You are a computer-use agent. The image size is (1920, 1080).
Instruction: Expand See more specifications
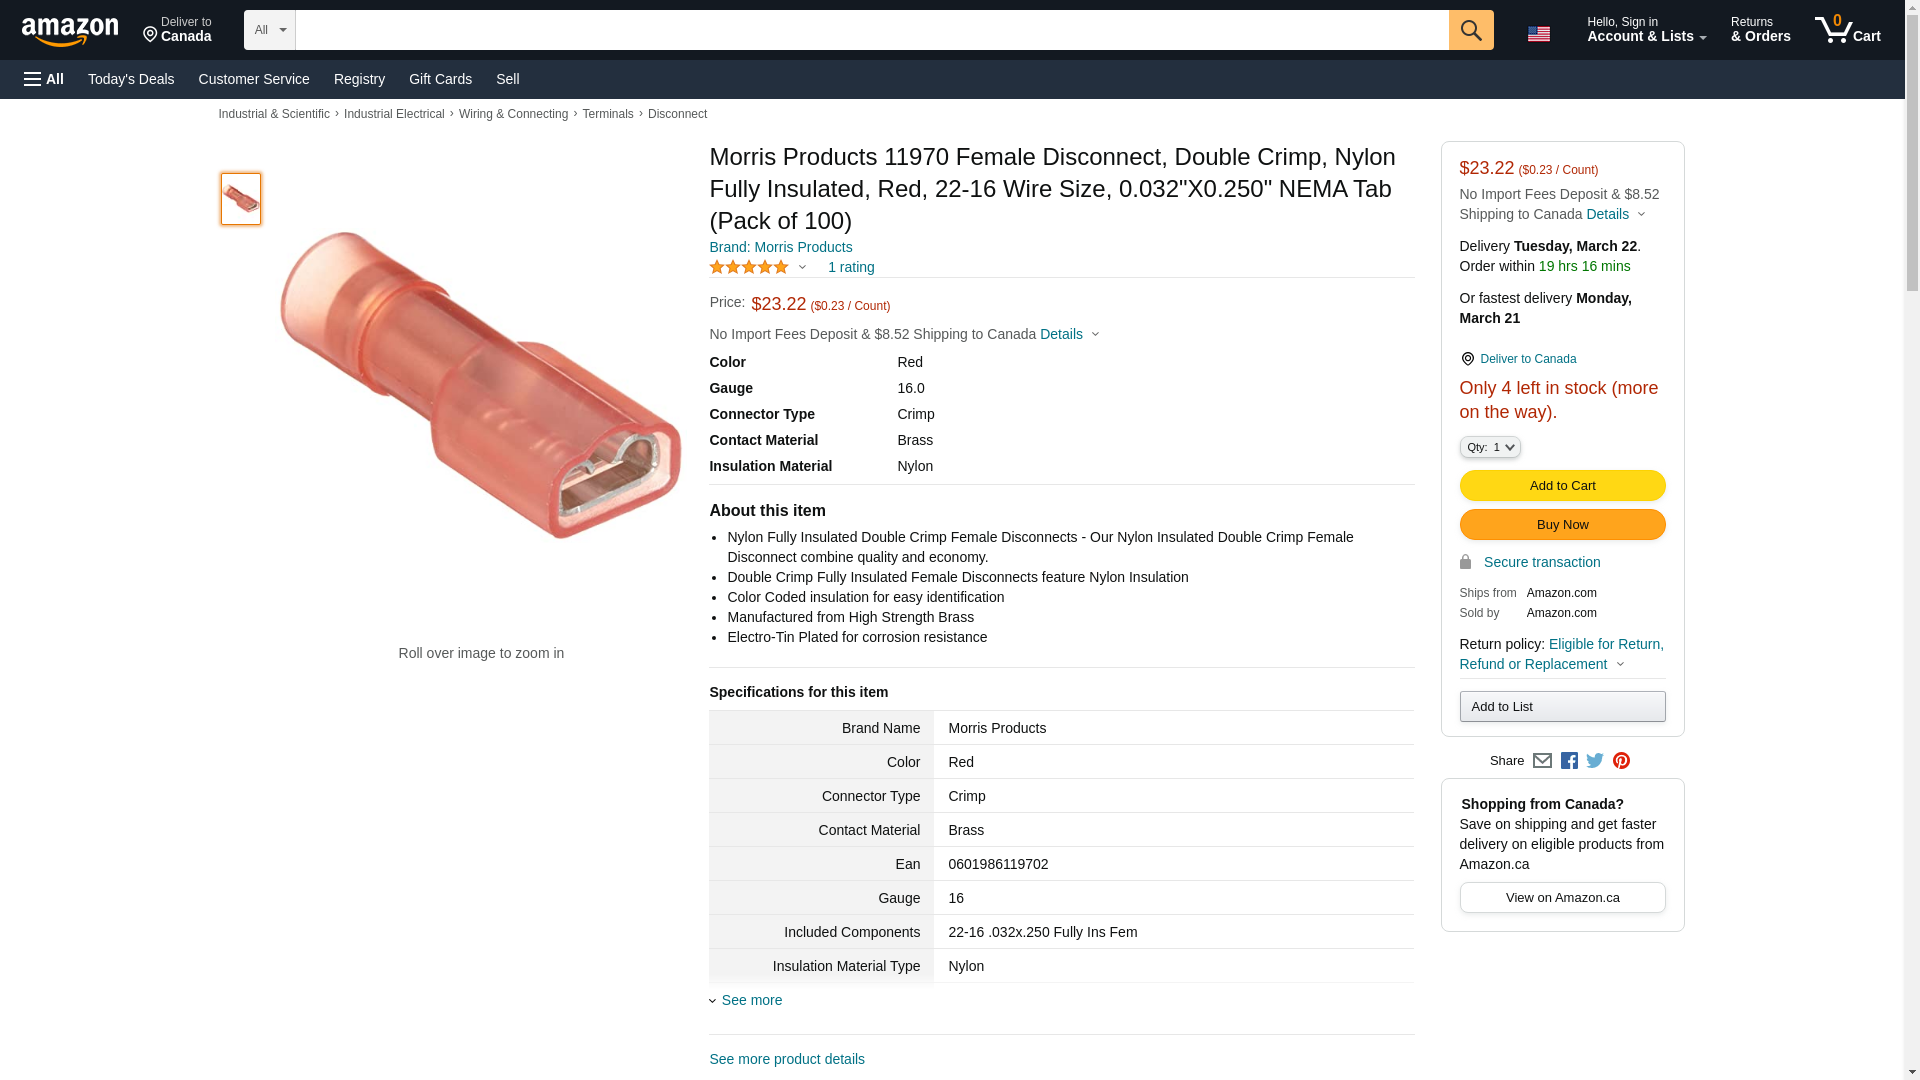pyautogui.click(x=751, y=1000)
